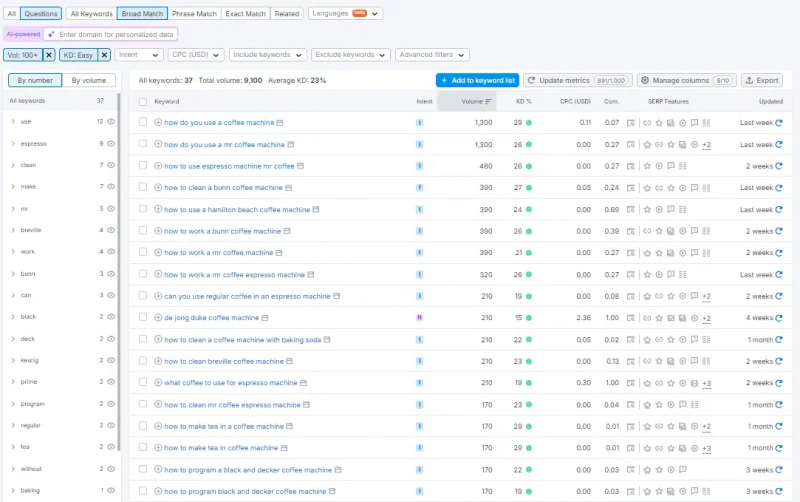
Task: Click Add to keyword list button
Action: coord(477,81)
